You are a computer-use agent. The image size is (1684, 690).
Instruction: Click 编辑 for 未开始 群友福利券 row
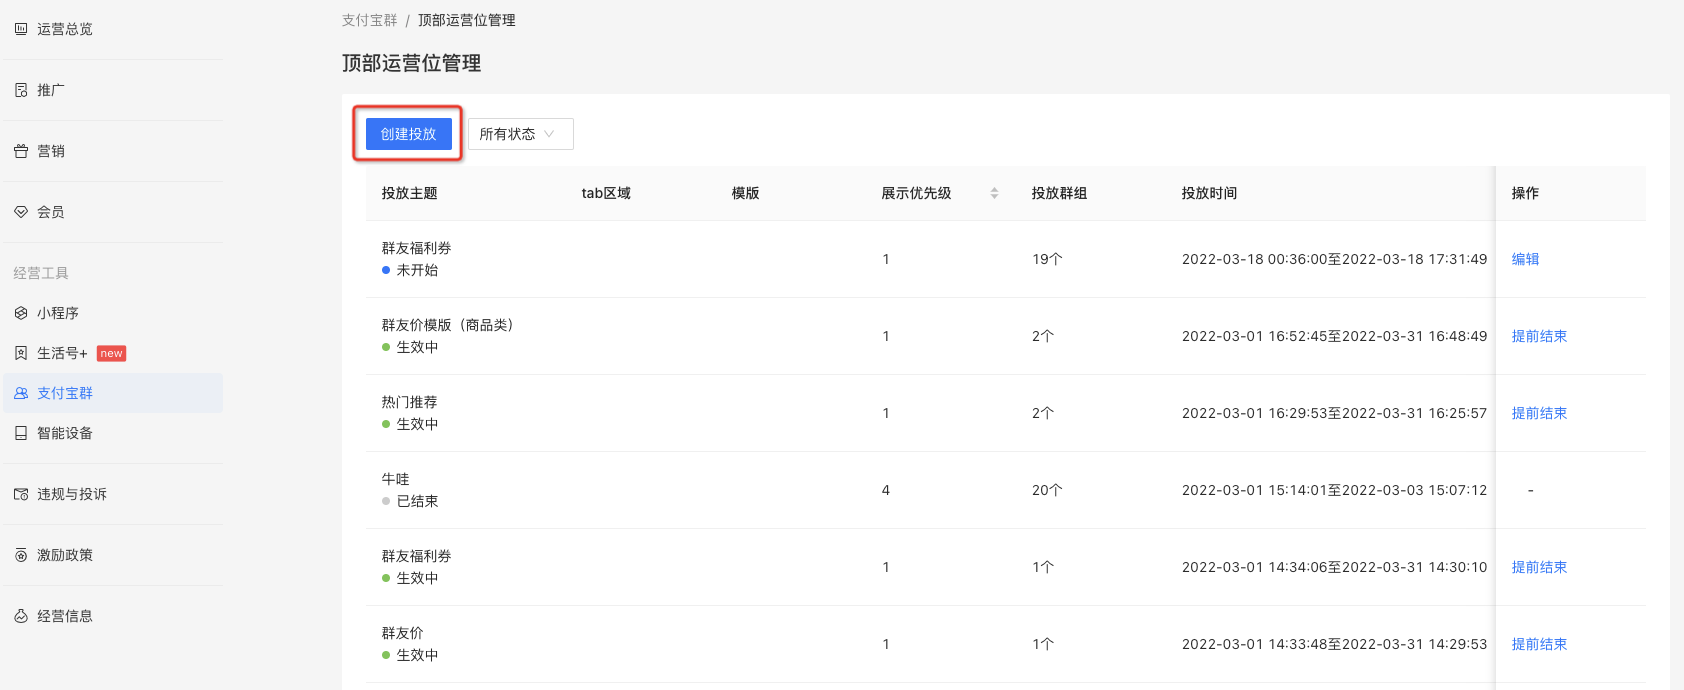(x=1525, y=259)
